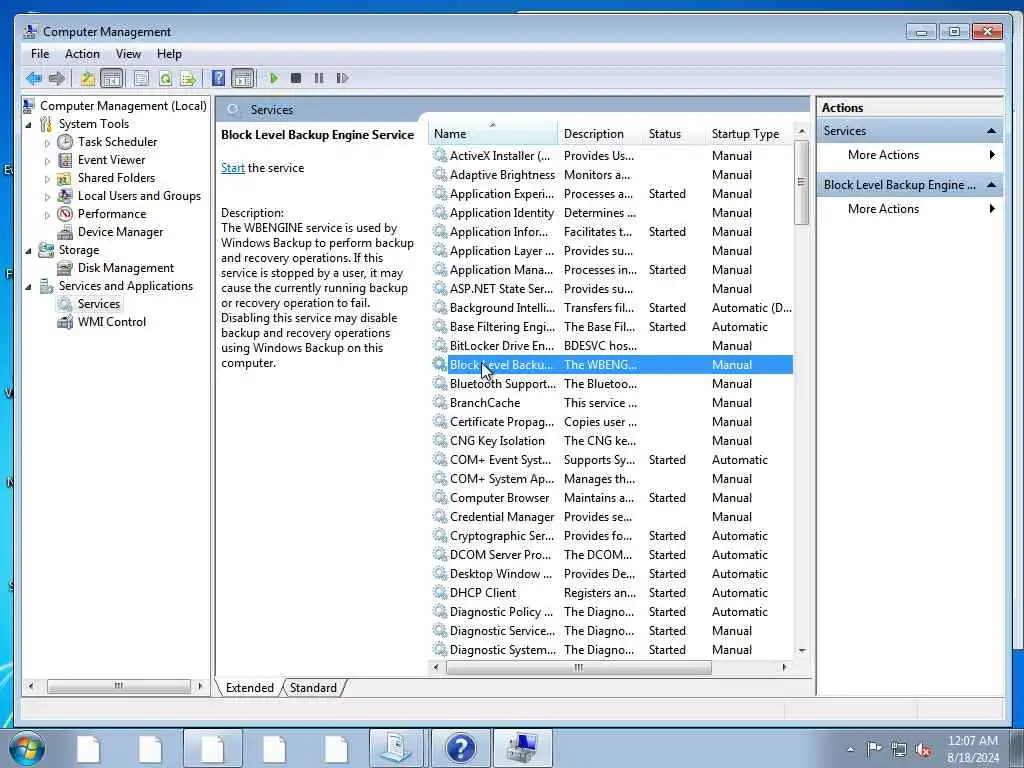Viewport: 1024px width, 768px height.
Task: Click the services list vertical scrollbar thumb
Action: [801, 182]
